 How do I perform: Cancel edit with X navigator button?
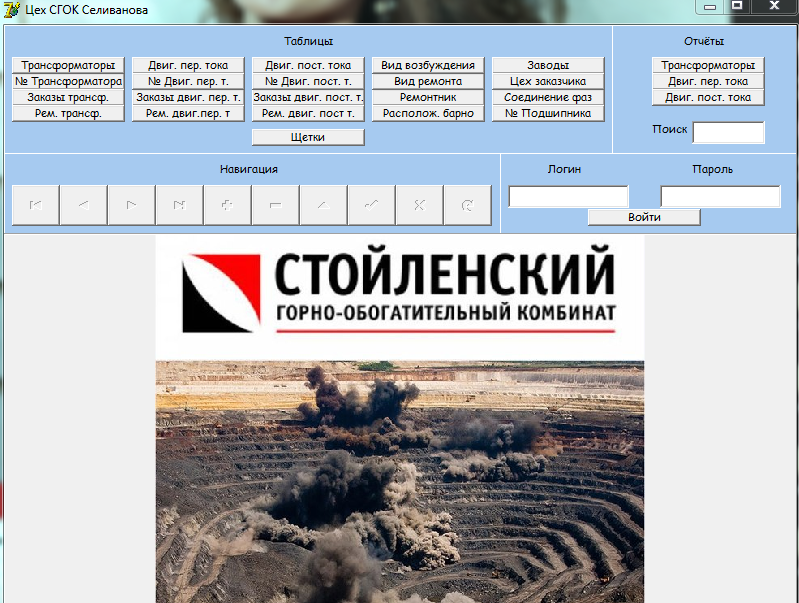(x=419, y=205)
